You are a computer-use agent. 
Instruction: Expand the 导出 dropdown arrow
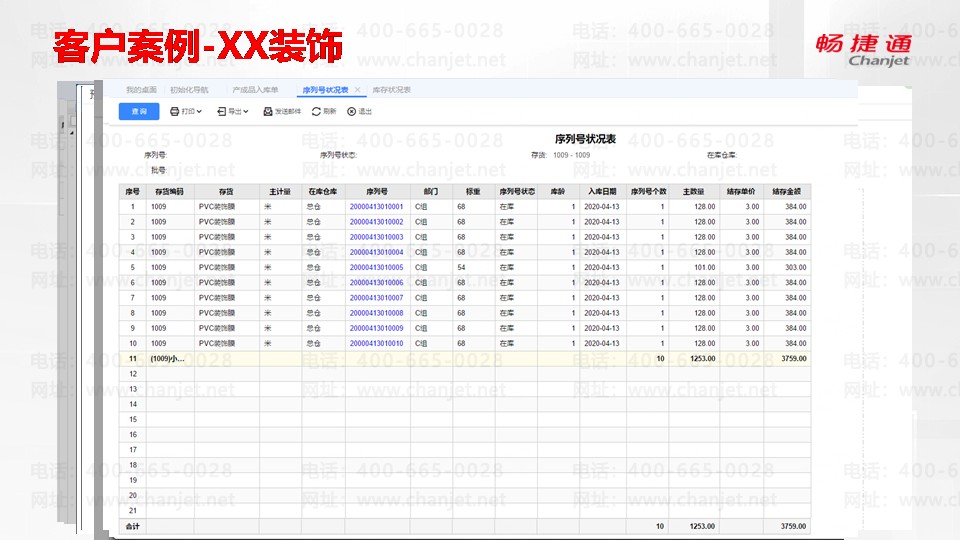point(246,112)
